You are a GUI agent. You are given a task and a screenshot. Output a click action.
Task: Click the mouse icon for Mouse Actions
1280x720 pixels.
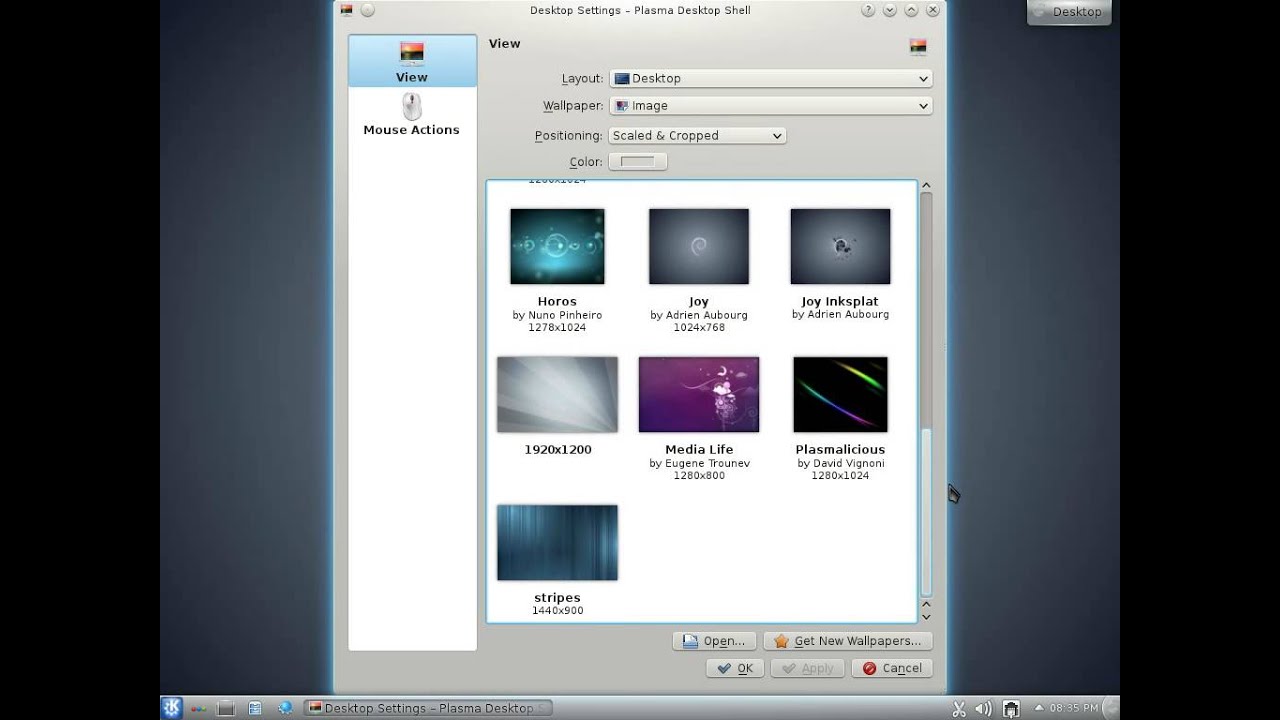coord(412,106)
